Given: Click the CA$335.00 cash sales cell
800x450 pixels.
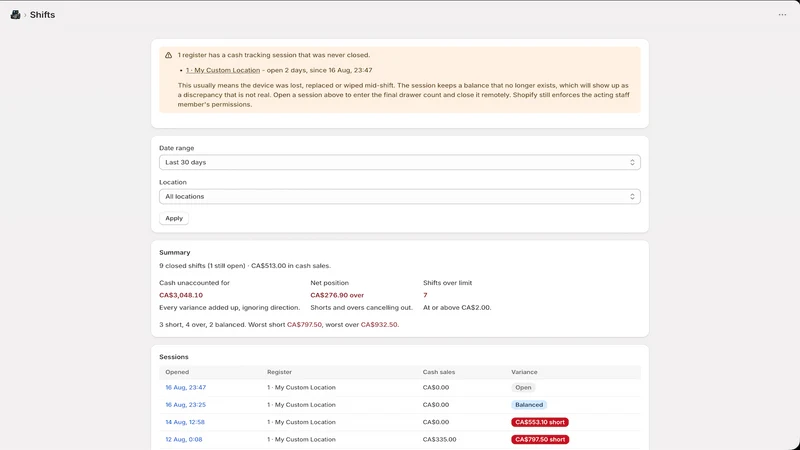Looking at the screenshot, I should (x=439, y=439).
